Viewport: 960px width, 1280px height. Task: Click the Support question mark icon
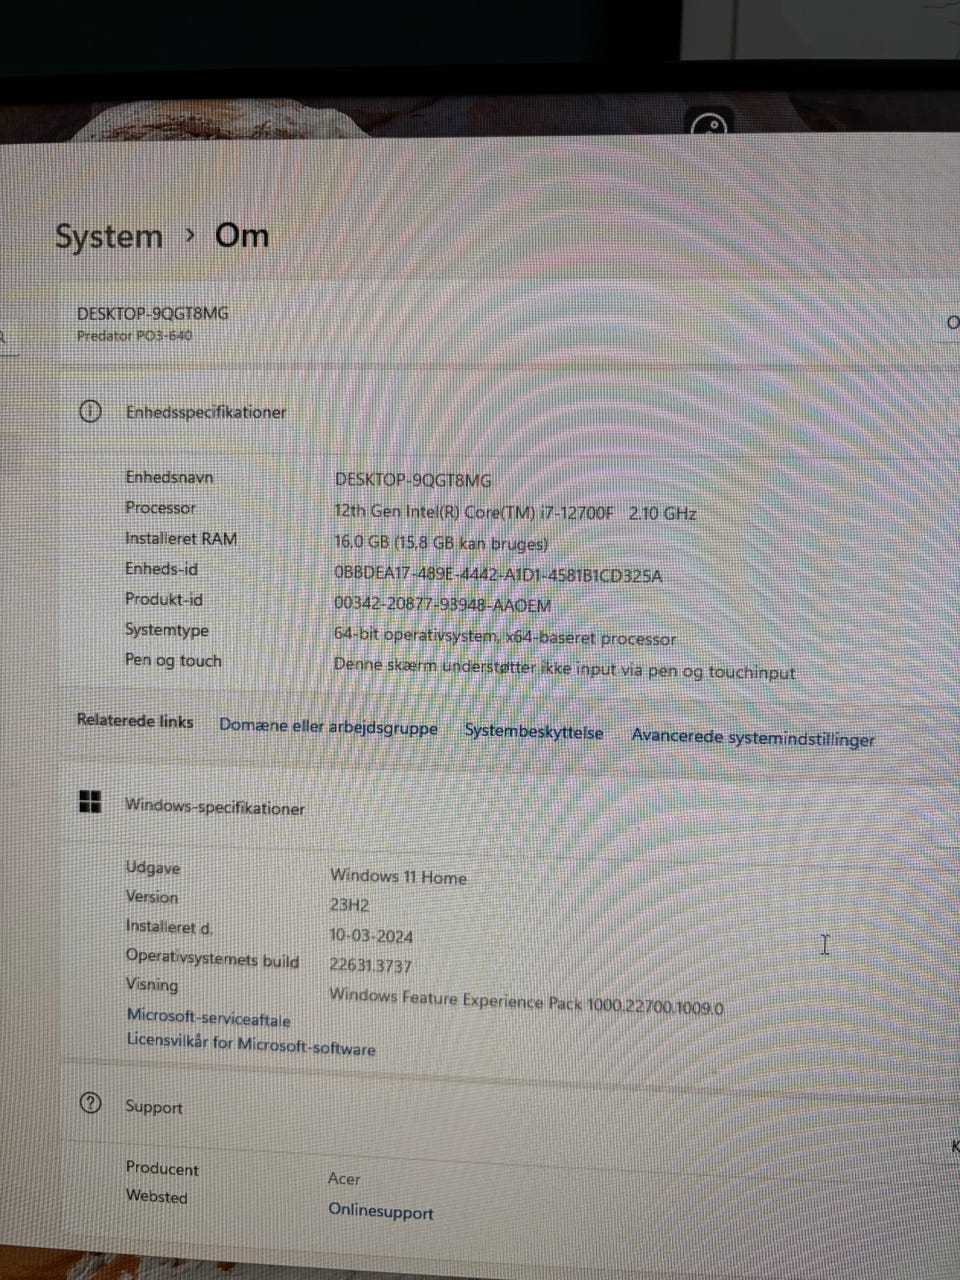(x=90, y=1103)
